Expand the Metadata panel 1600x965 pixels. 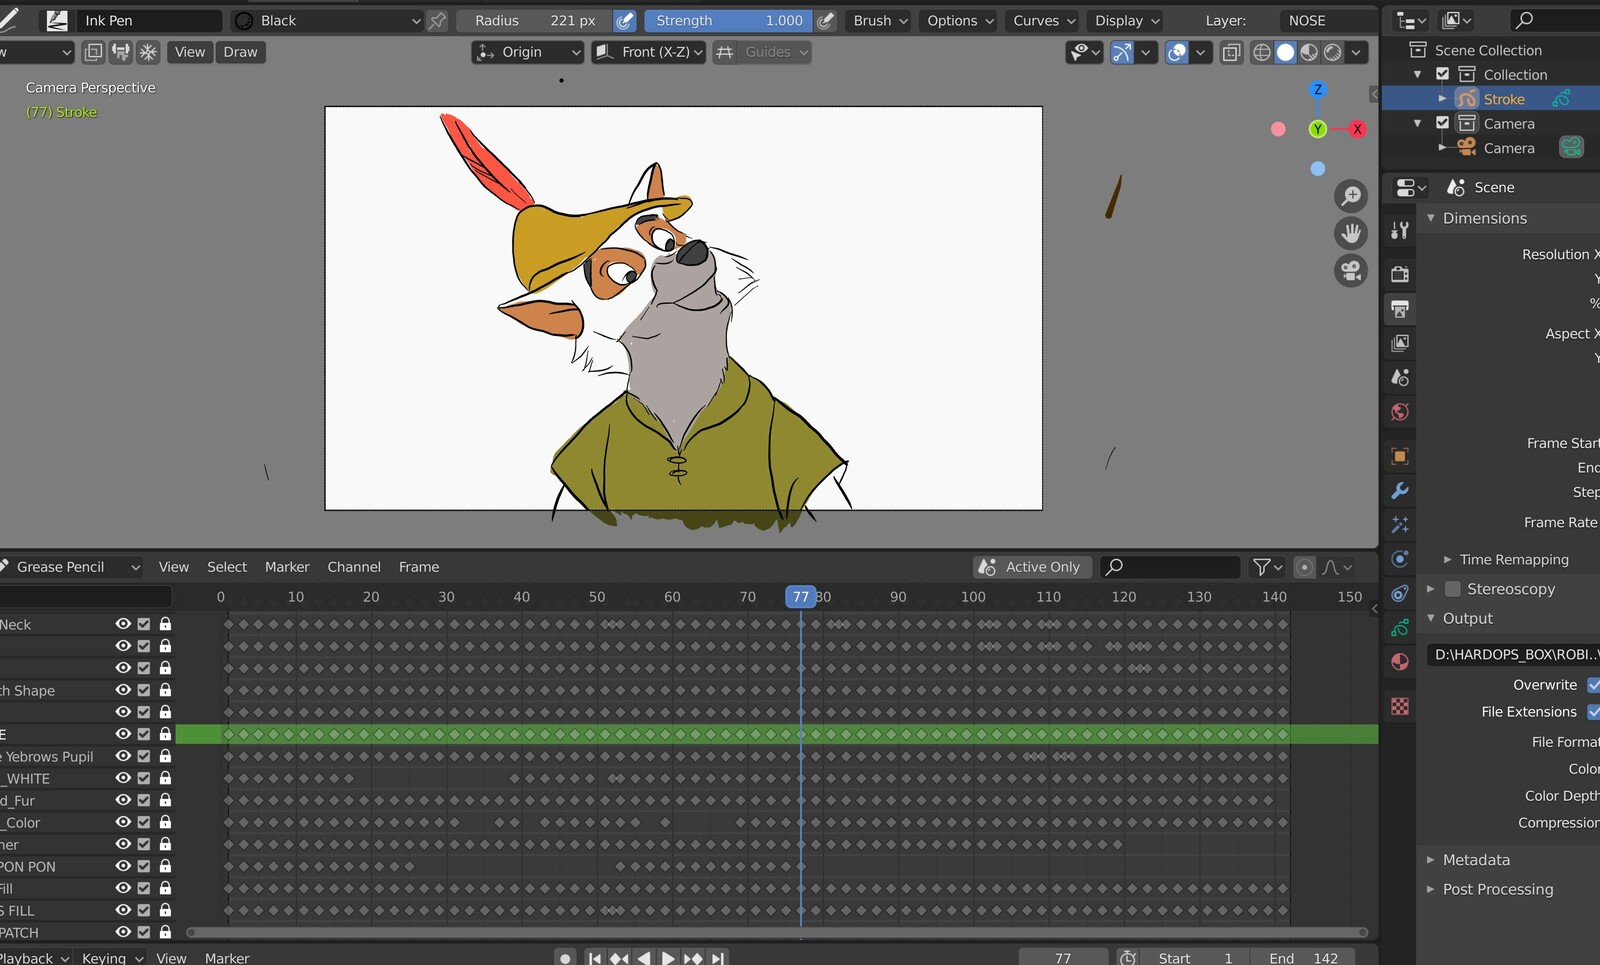(x=1475, y=860)
